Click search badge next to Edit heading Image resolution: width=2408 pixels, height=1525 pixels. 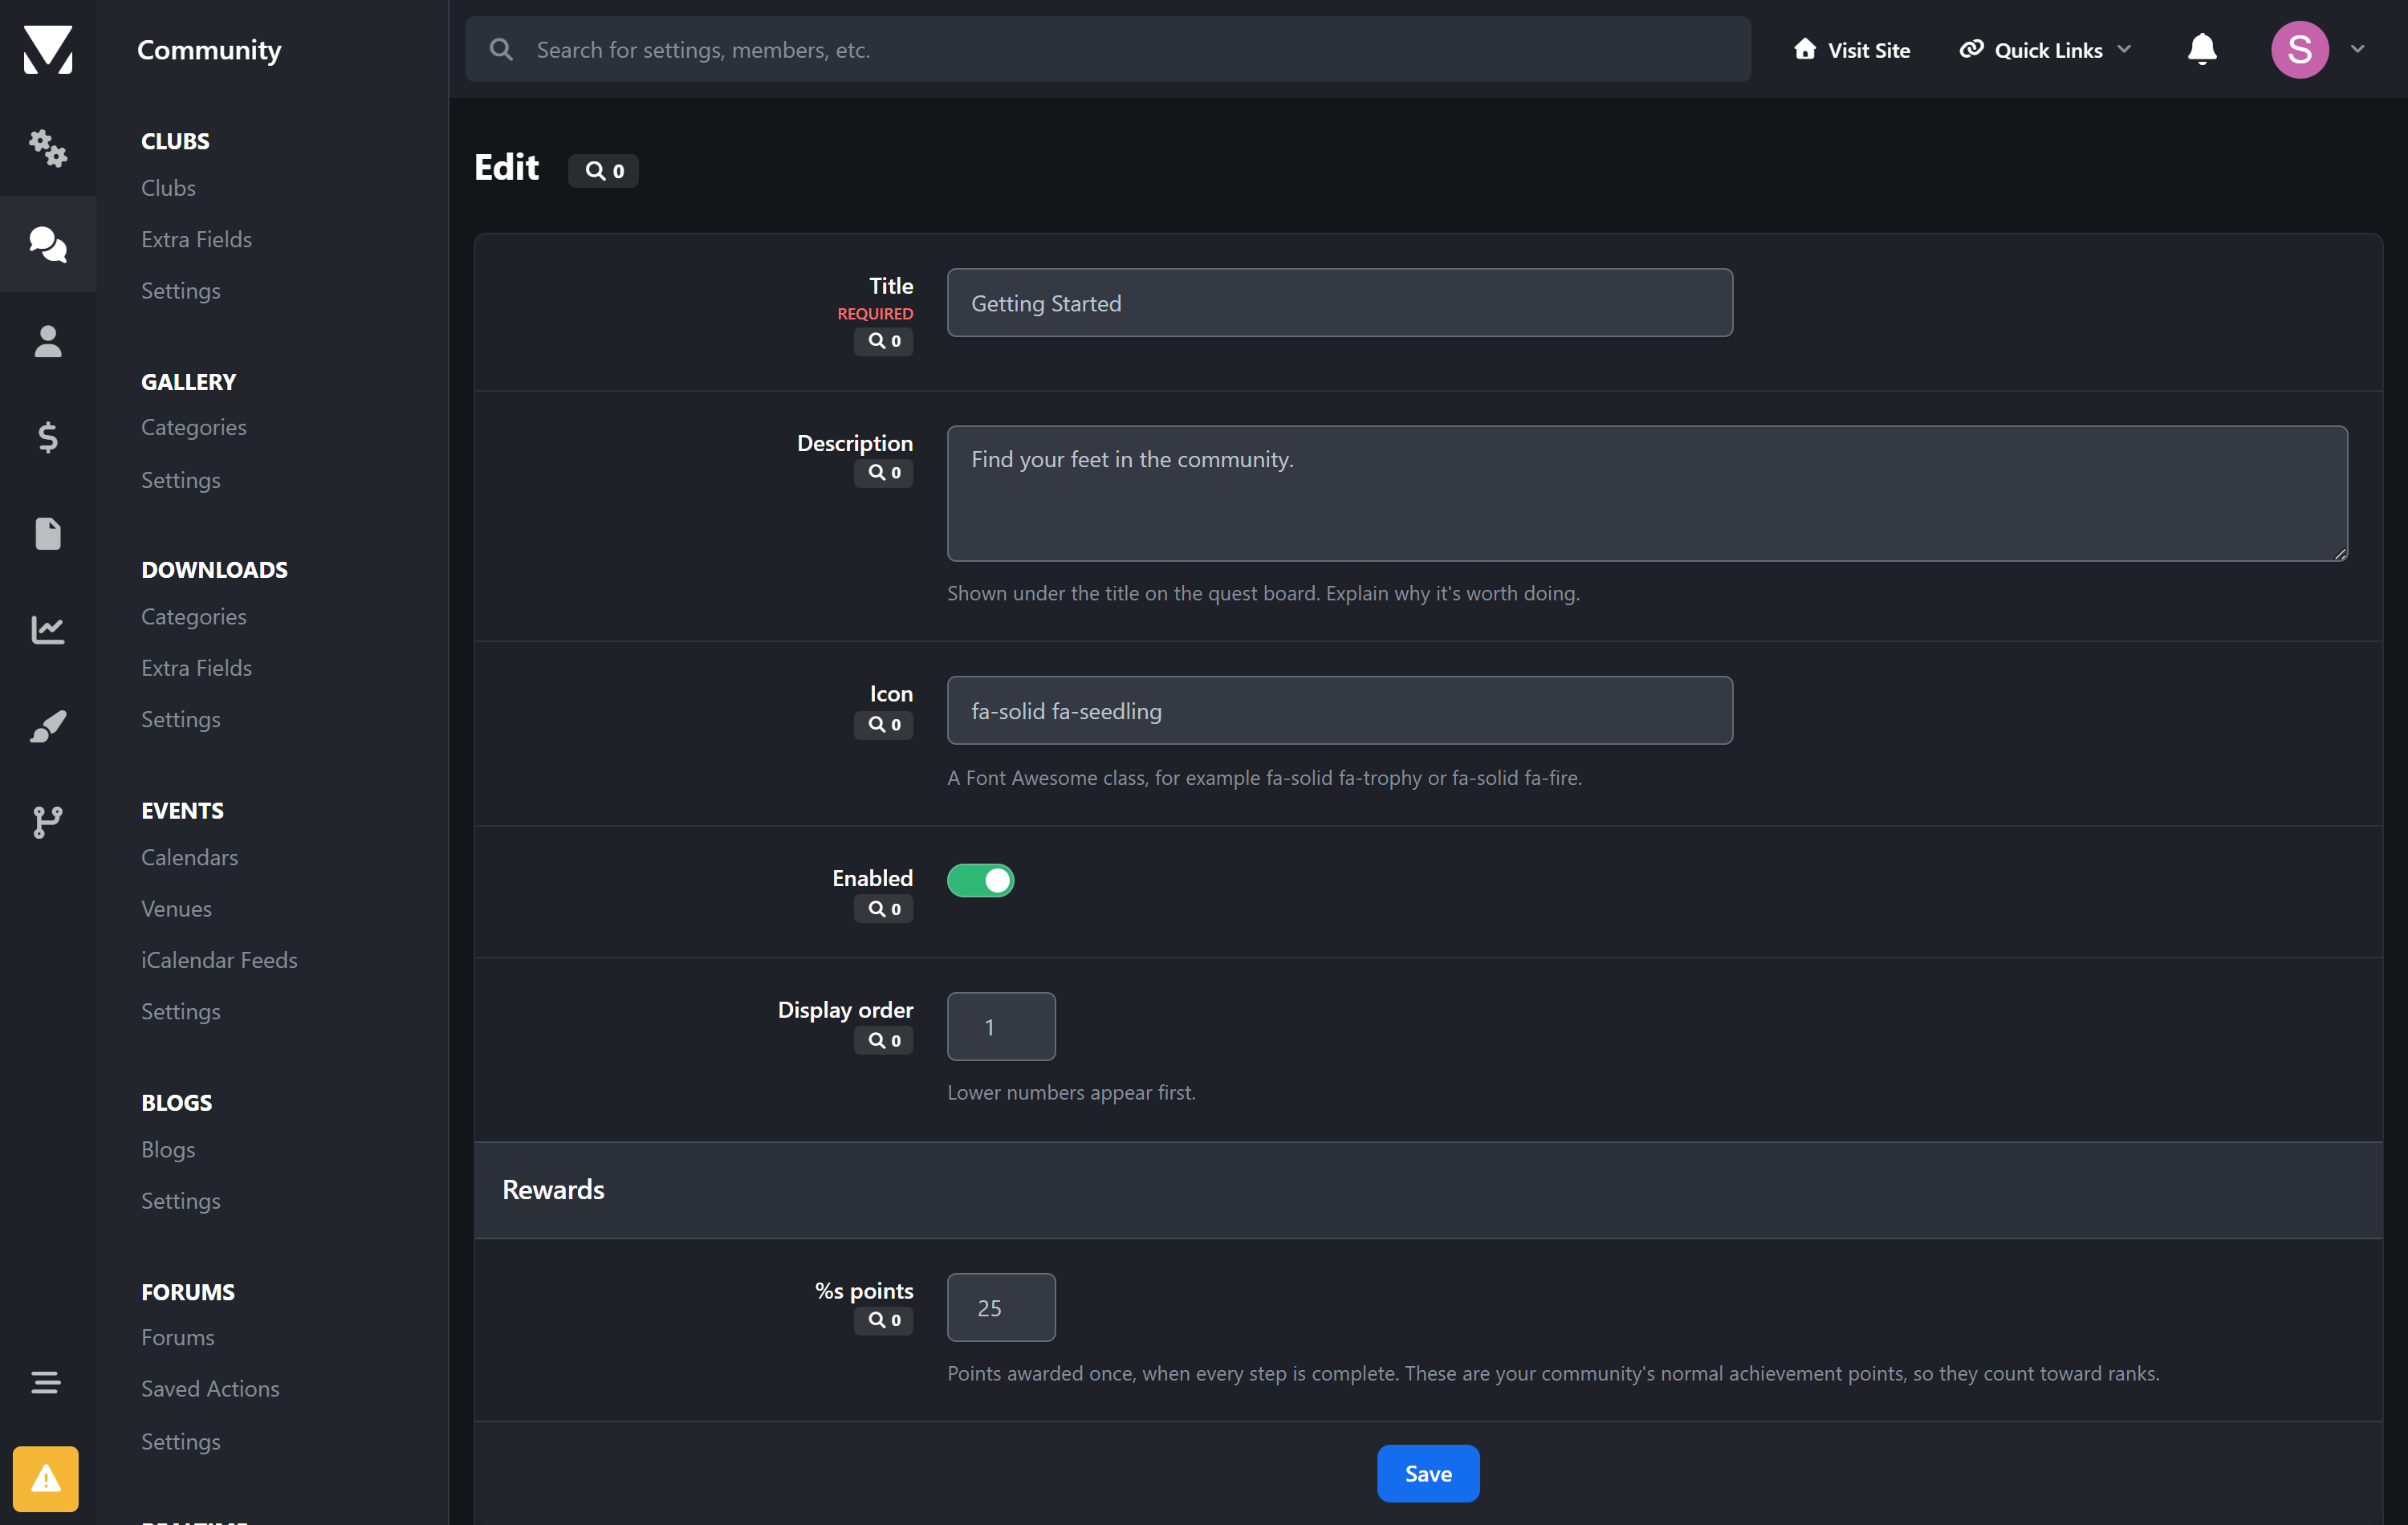[x=604, y=170]
